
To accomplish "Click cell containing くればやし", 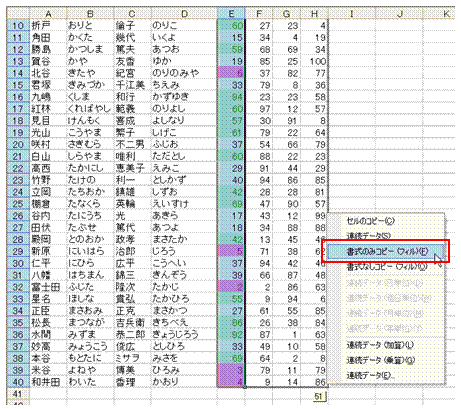I will (x=90, y=109).
